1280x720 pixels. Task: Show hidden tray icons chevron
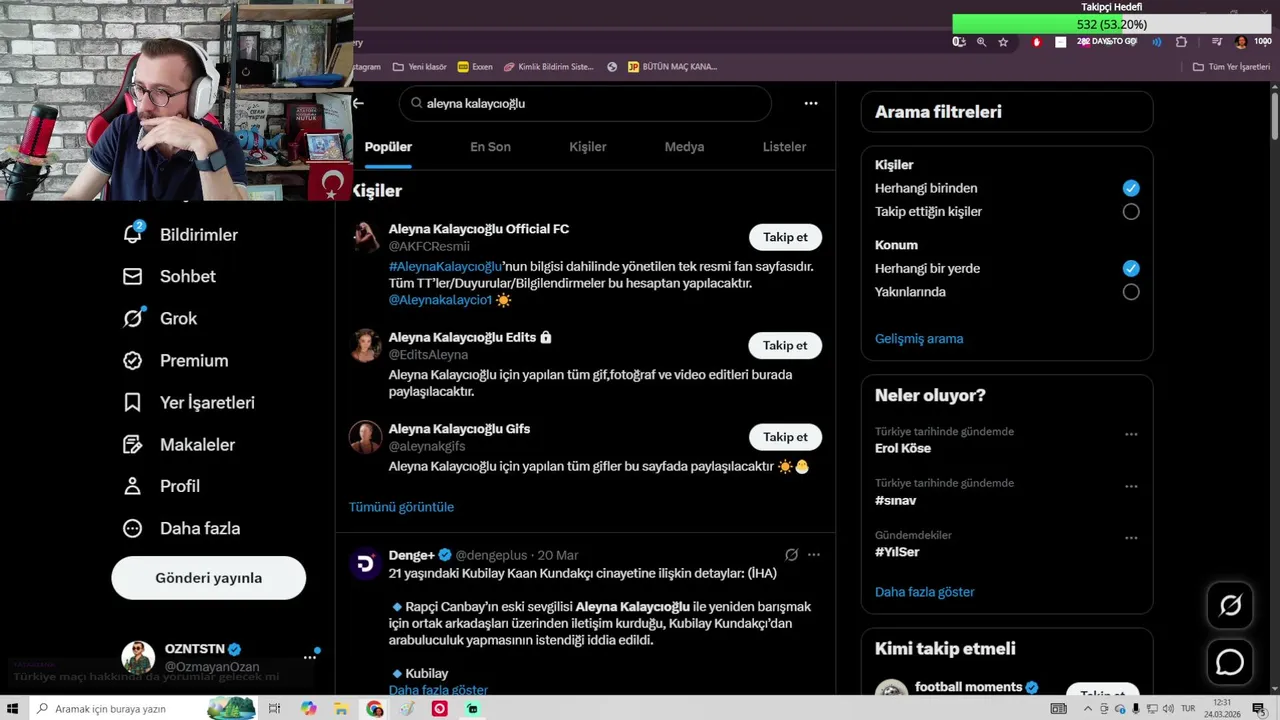point(1088,709)
